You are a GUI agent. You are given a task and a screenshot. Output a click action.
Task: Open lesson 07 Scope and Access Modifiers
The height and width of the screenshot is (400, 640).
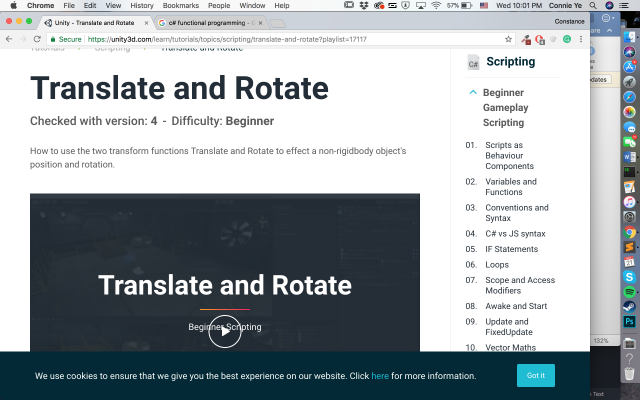520,285
